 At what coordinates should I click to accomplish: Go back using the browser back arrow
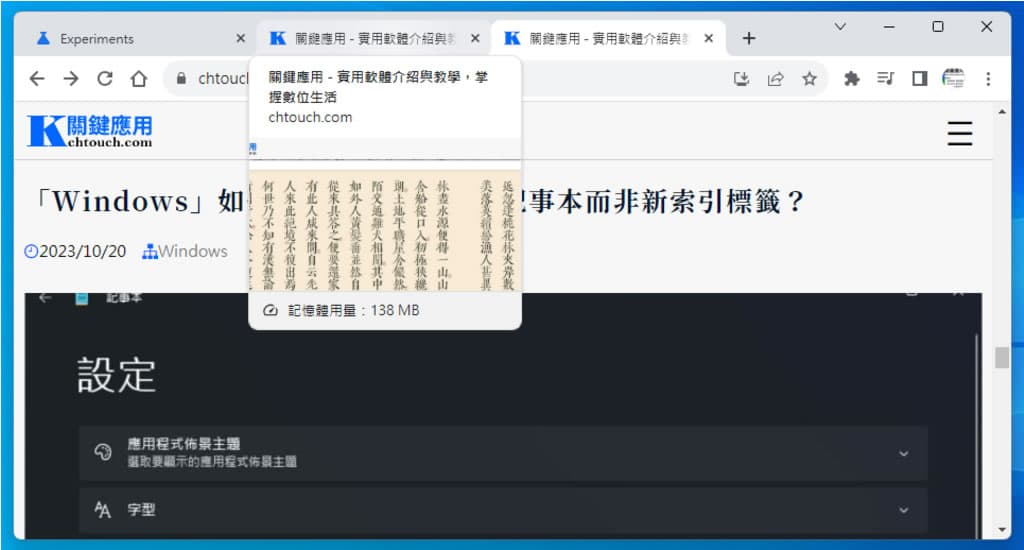[x=37, y=78]
